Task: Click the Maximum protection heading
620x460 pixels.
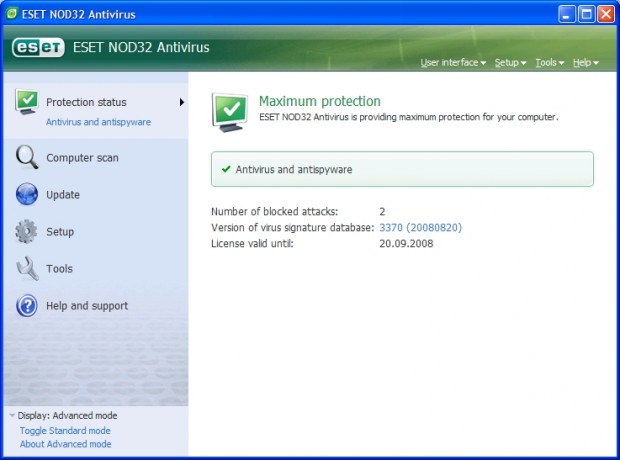Action: (320, 101)
